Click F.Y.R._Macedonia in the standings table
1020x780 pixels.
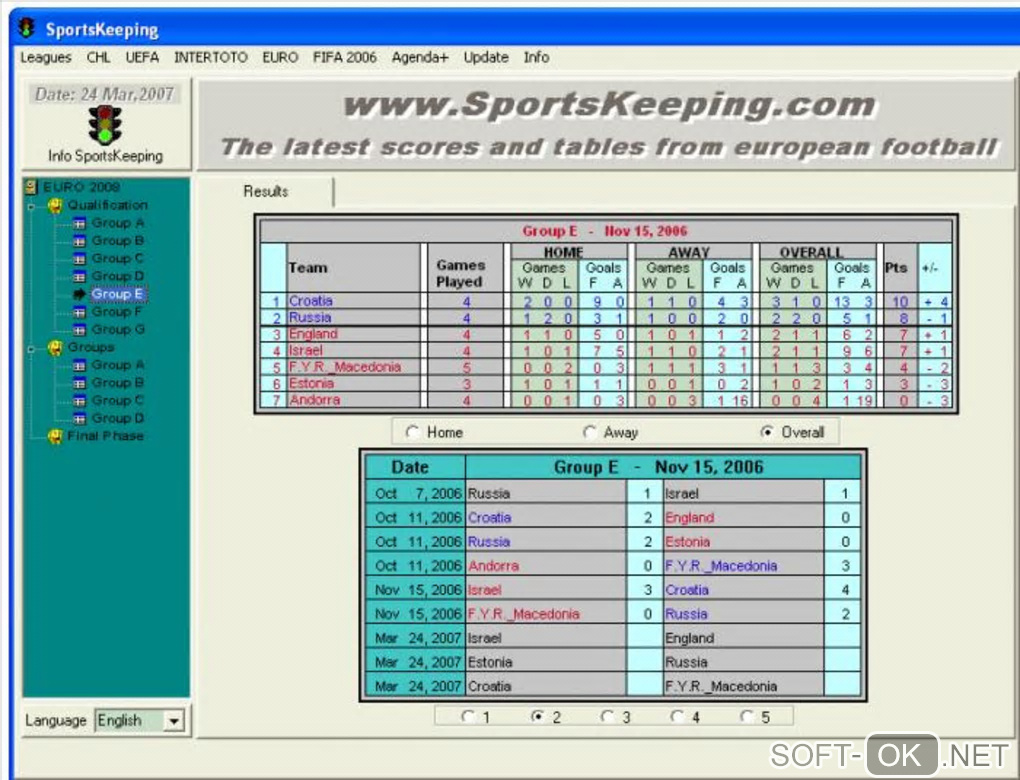pyautogui.click(x=345, y=367)
